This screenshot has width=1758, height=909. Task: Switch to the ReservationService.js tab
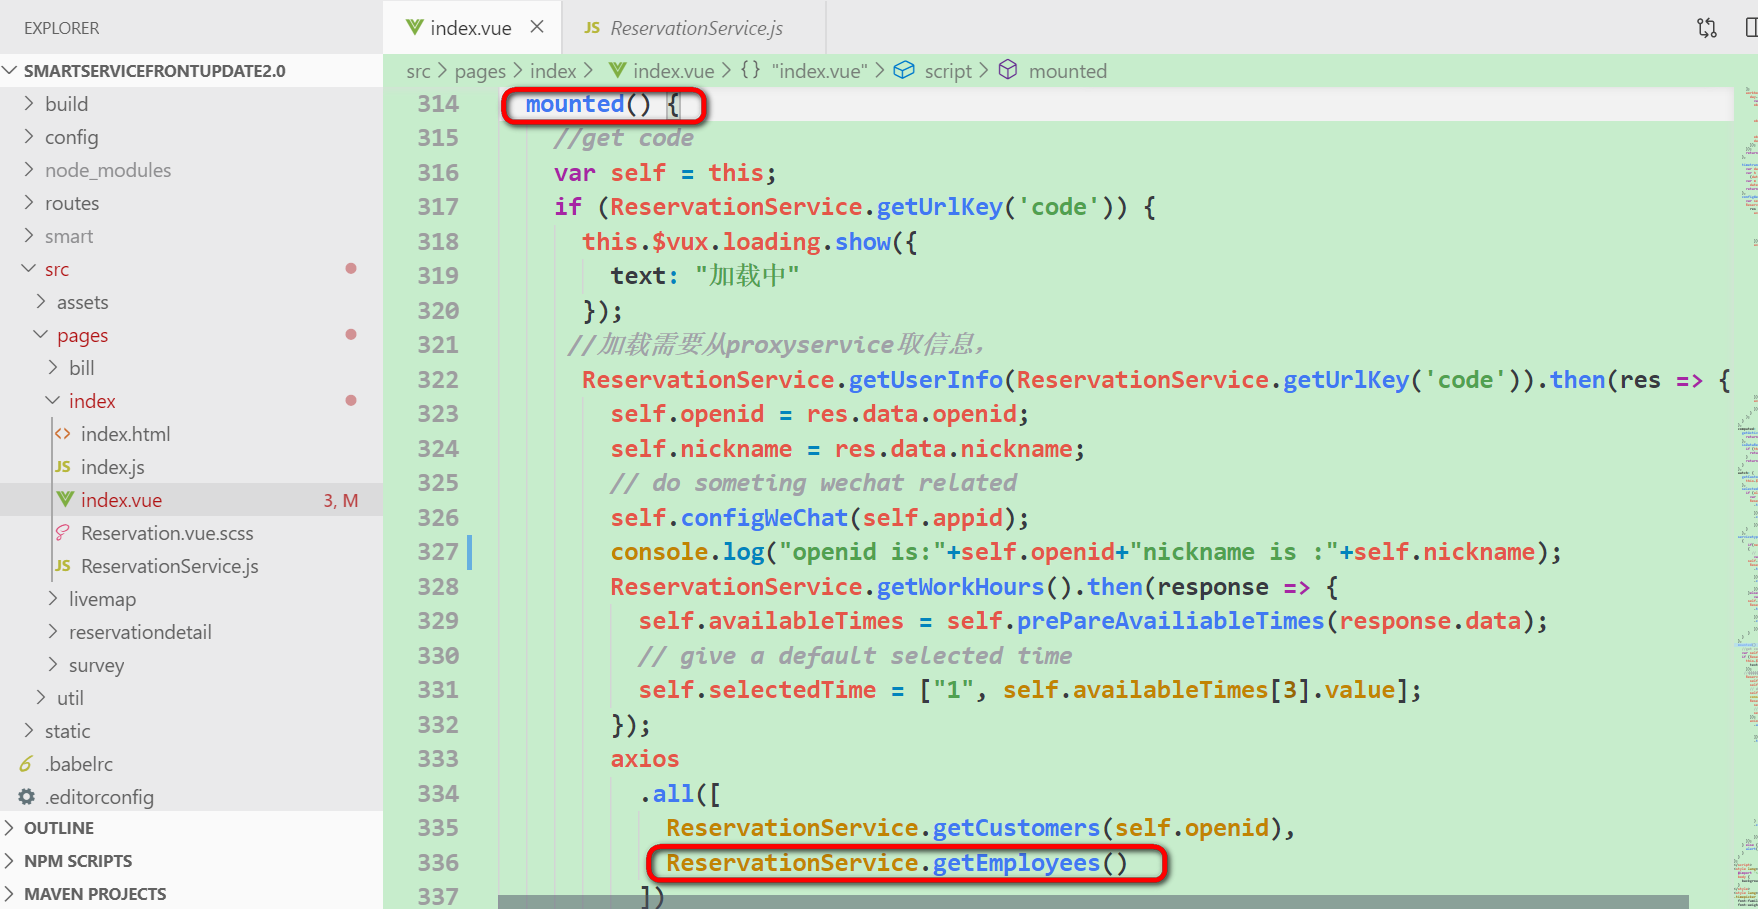(x=694, y=28)
